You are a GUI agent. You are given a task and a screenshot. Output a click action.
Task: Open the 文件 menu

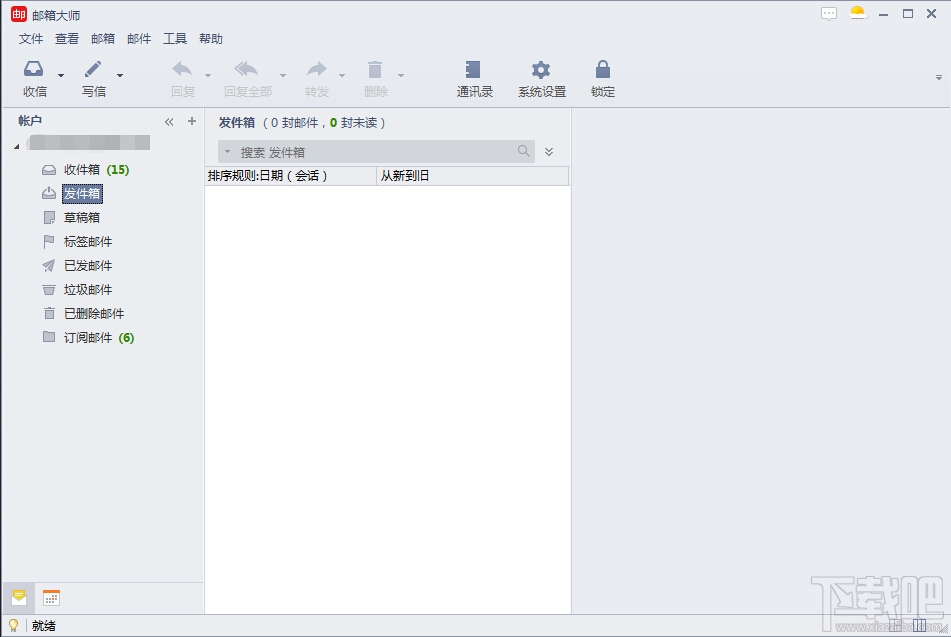point(30,39)
